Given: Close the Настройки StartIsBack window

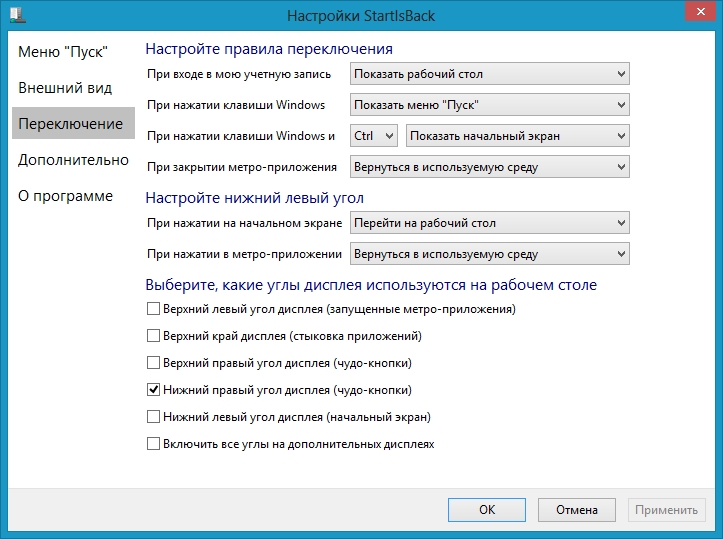Looking at the screenshot, I should [x=700, y=12].
